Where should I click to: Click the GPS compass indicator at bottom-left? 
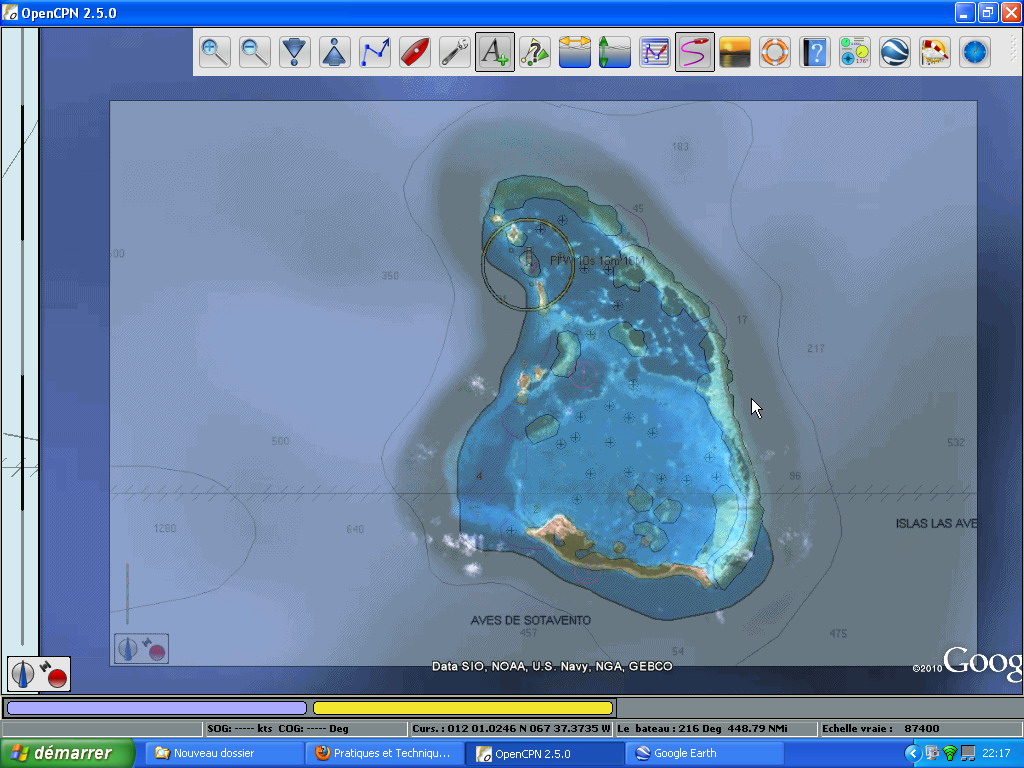click(40, 673)
